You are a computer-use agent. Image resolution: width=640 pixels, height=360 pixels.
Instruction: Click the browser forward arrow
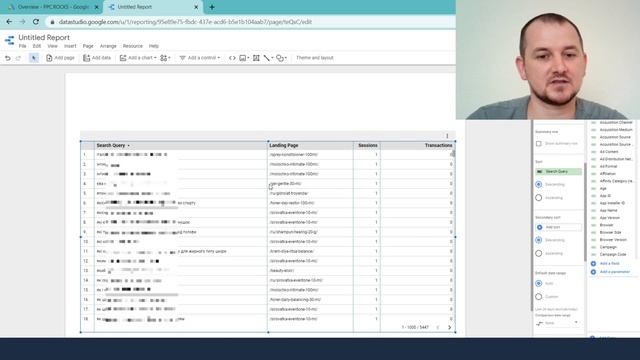pyautogui.click(x=22, y=22)
